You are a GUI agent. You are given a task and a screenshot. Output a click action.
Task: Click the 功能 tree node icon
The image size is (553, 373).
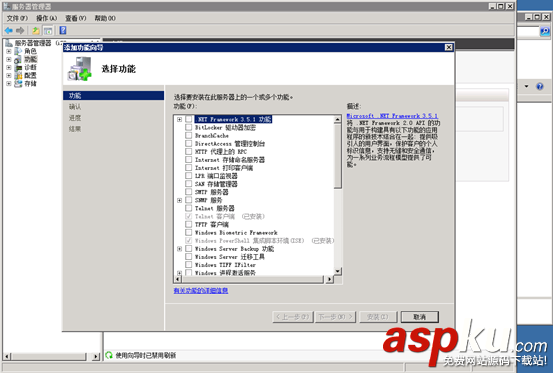(18, 59)
